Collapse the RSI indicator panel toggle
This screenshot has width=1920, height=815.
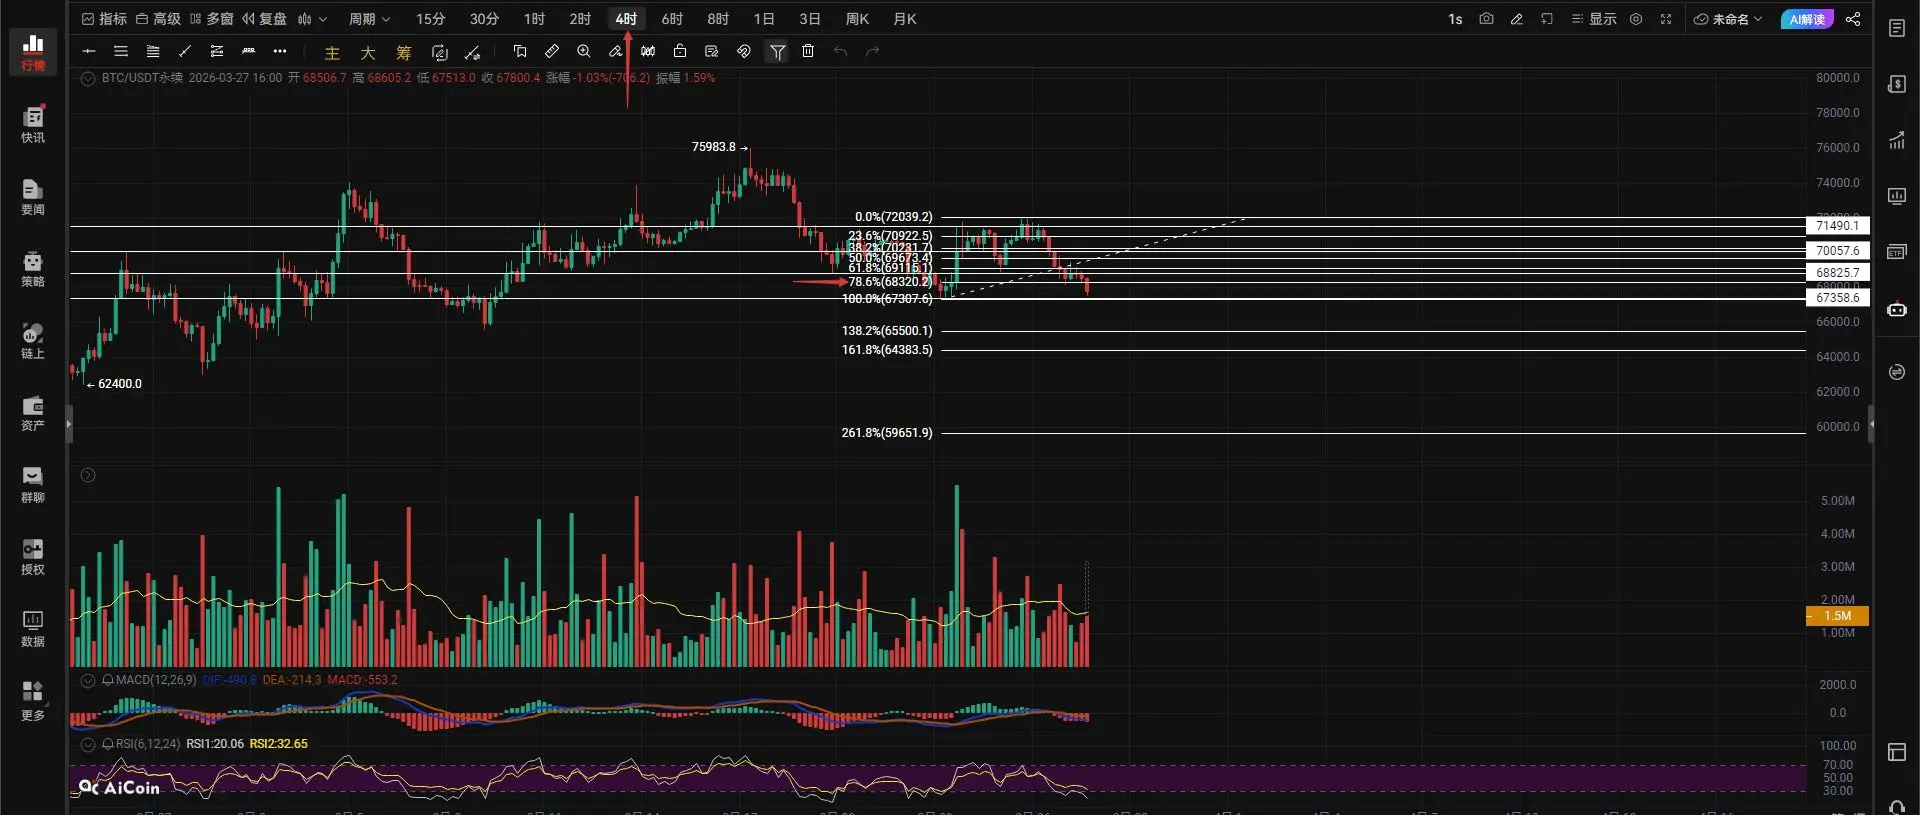88,744
